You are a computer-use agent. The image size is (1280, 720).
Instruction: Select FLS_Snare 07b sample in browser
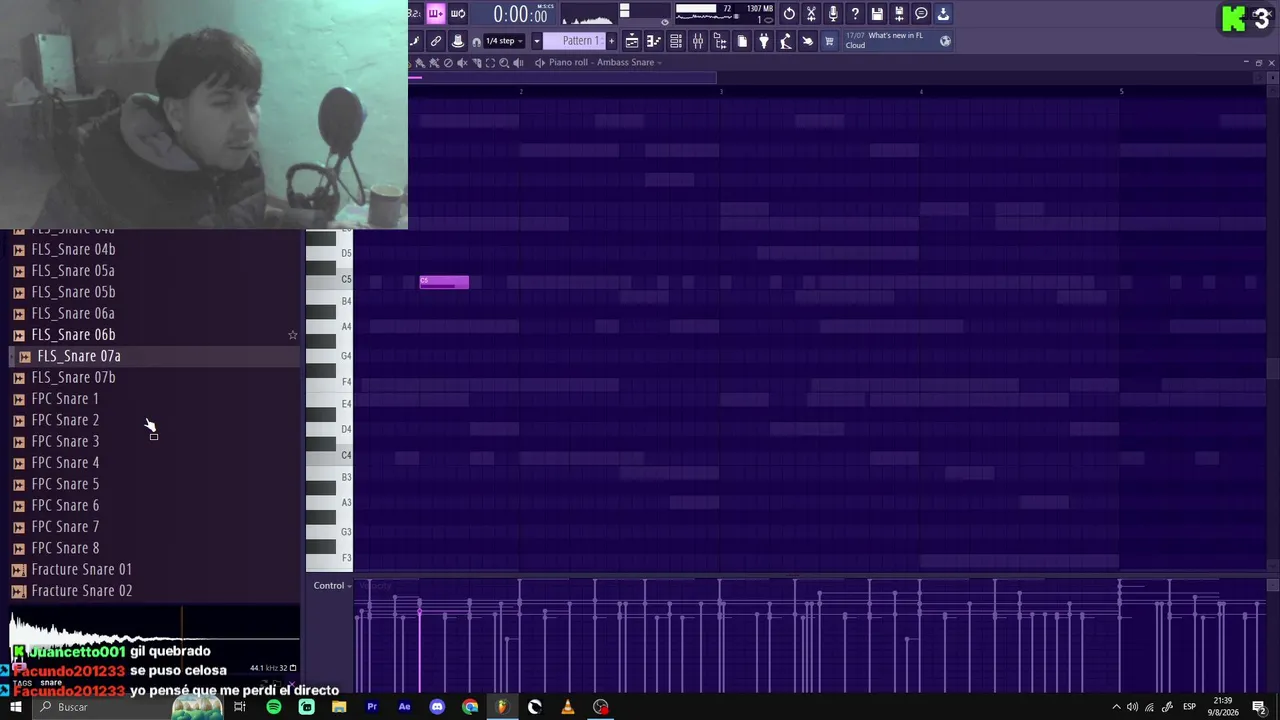click(x=73, y=377)
